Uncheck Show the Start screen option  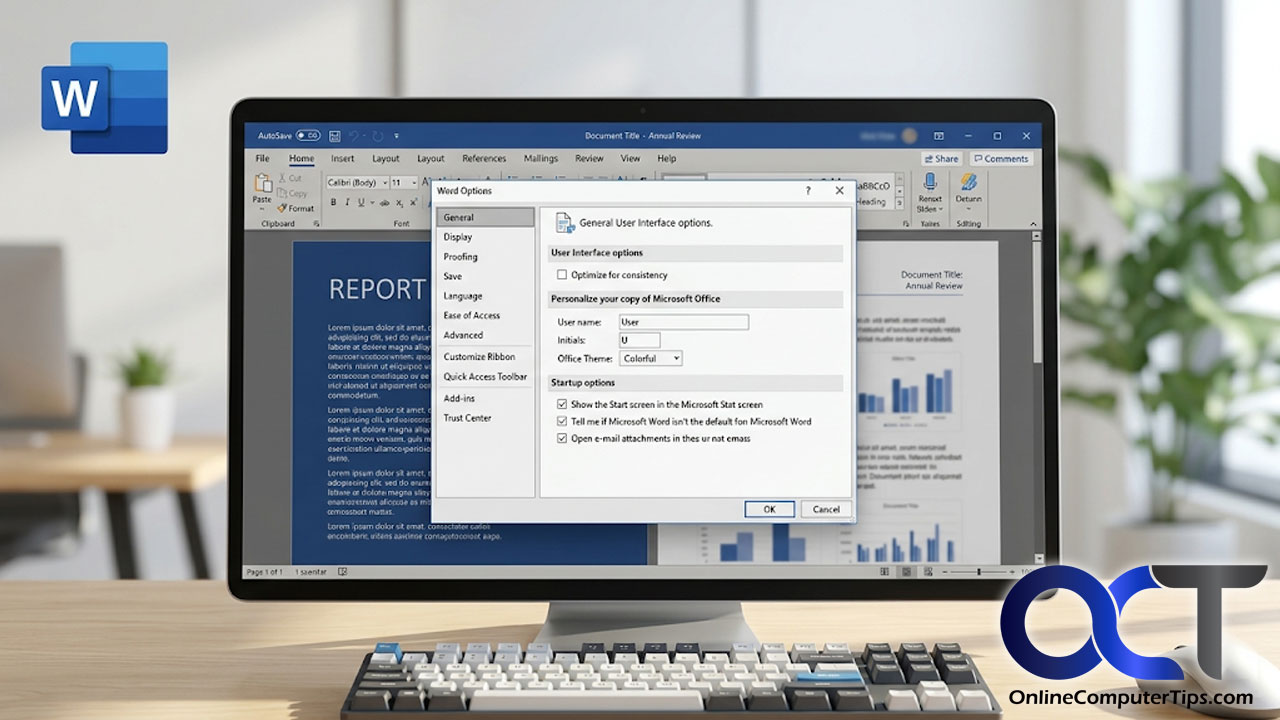562,404
